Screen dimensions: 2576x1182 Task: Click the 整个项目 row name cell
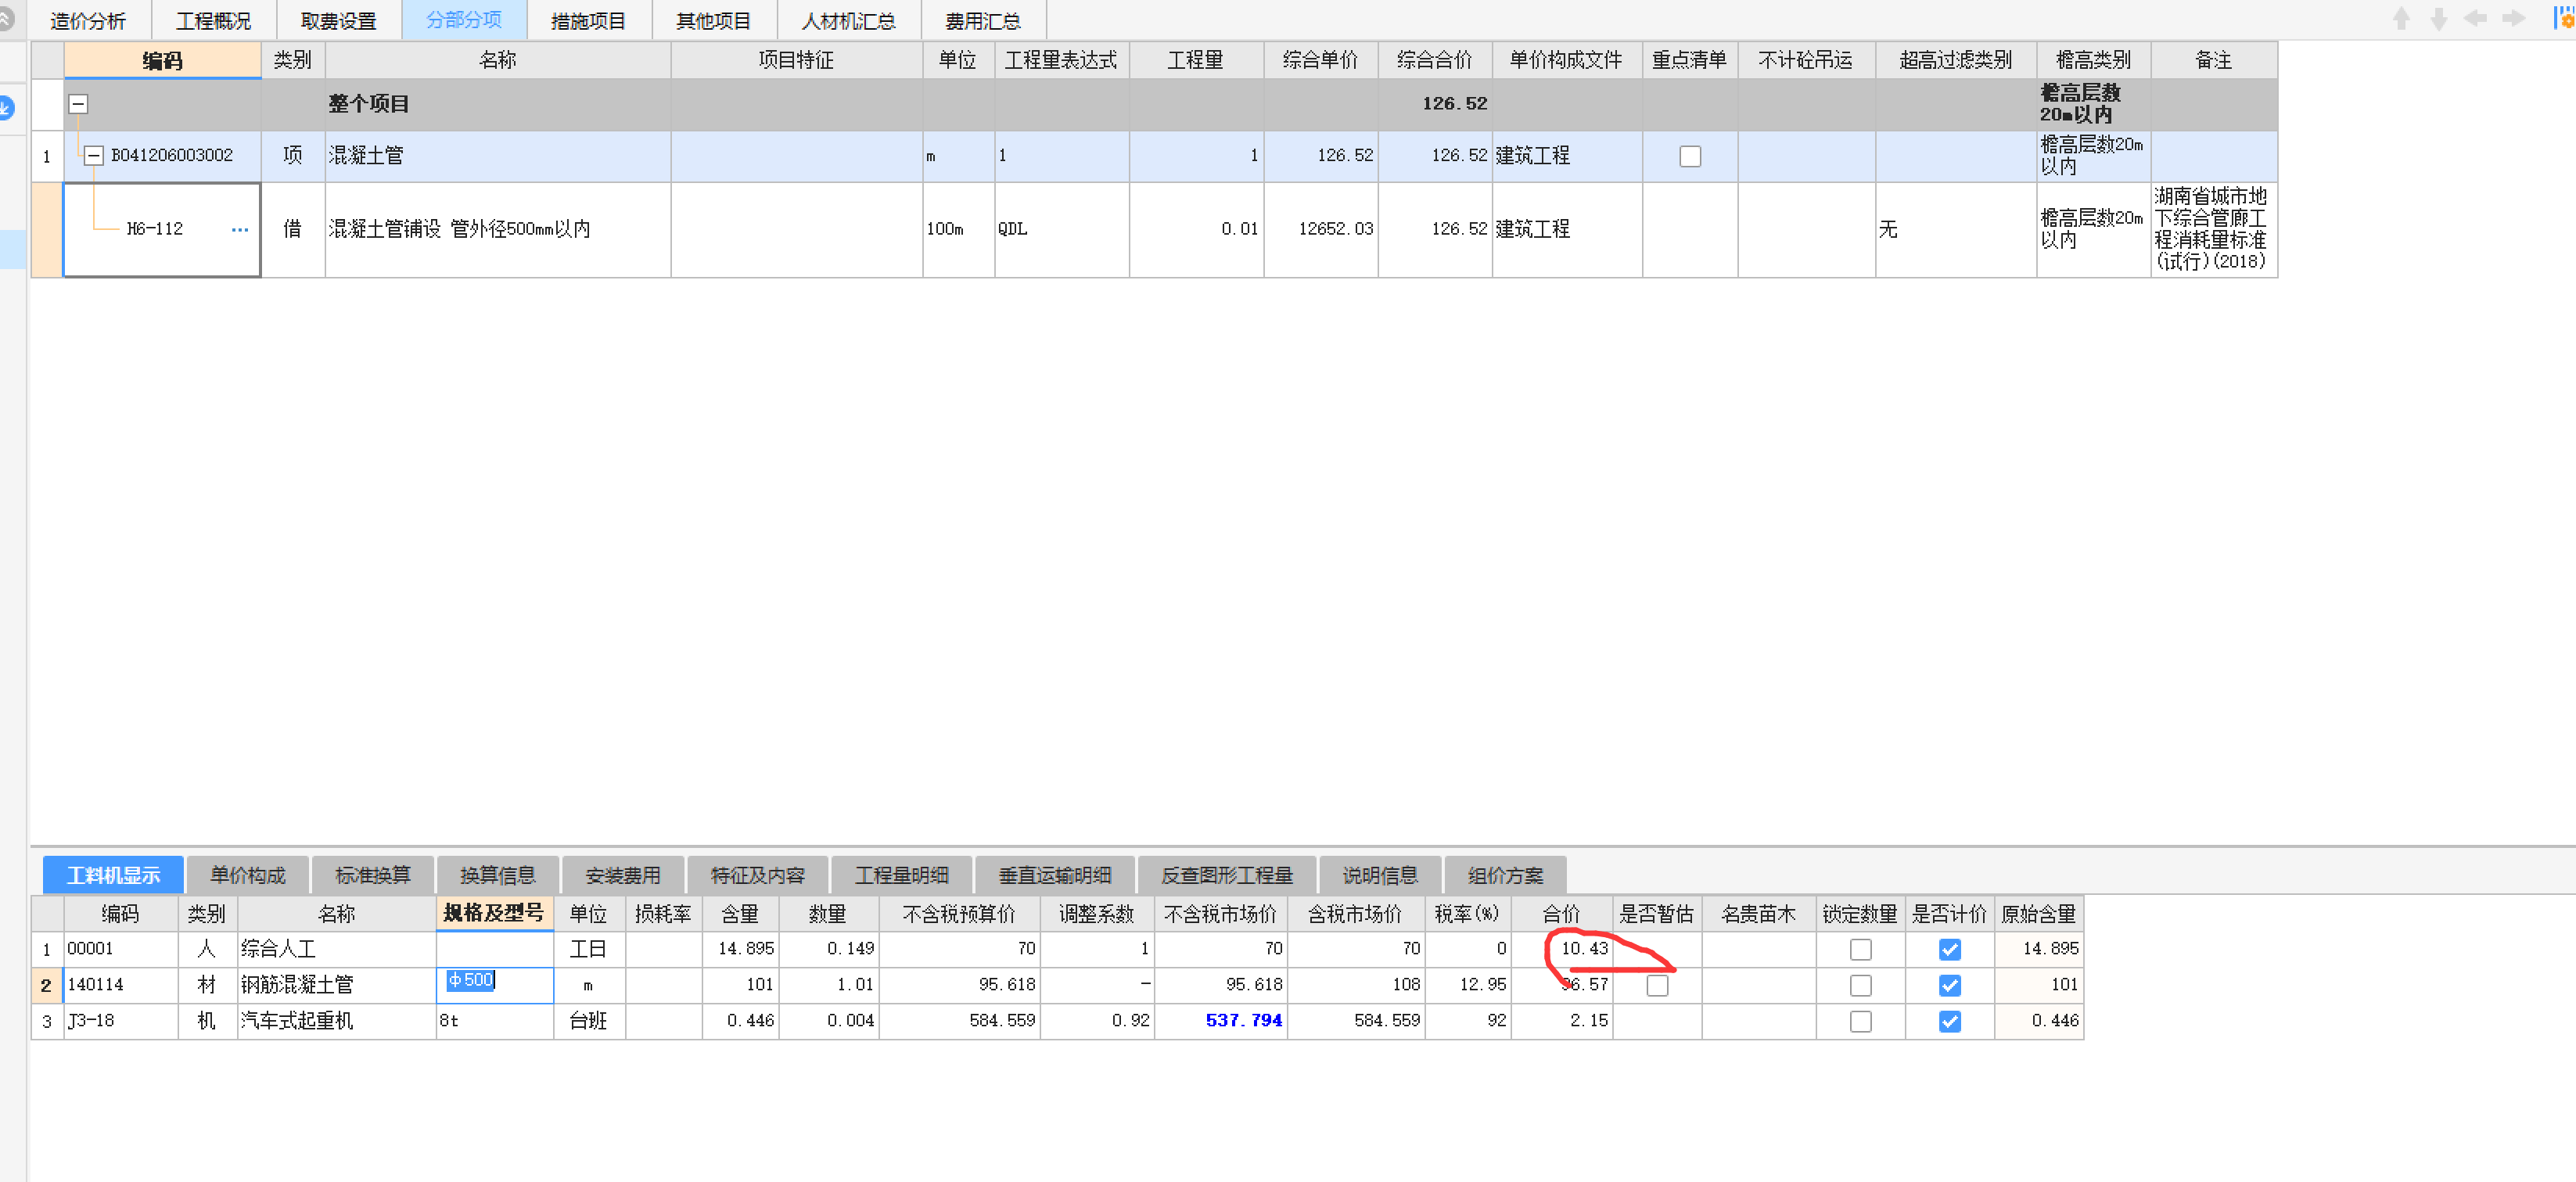click(x=497, y=104)
